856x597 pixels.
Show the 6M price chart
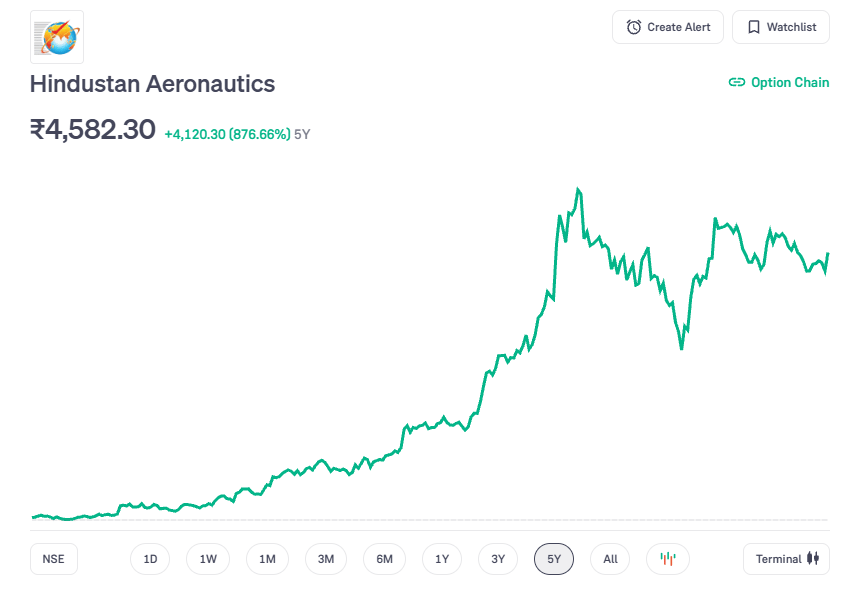(x=384, y=559)
